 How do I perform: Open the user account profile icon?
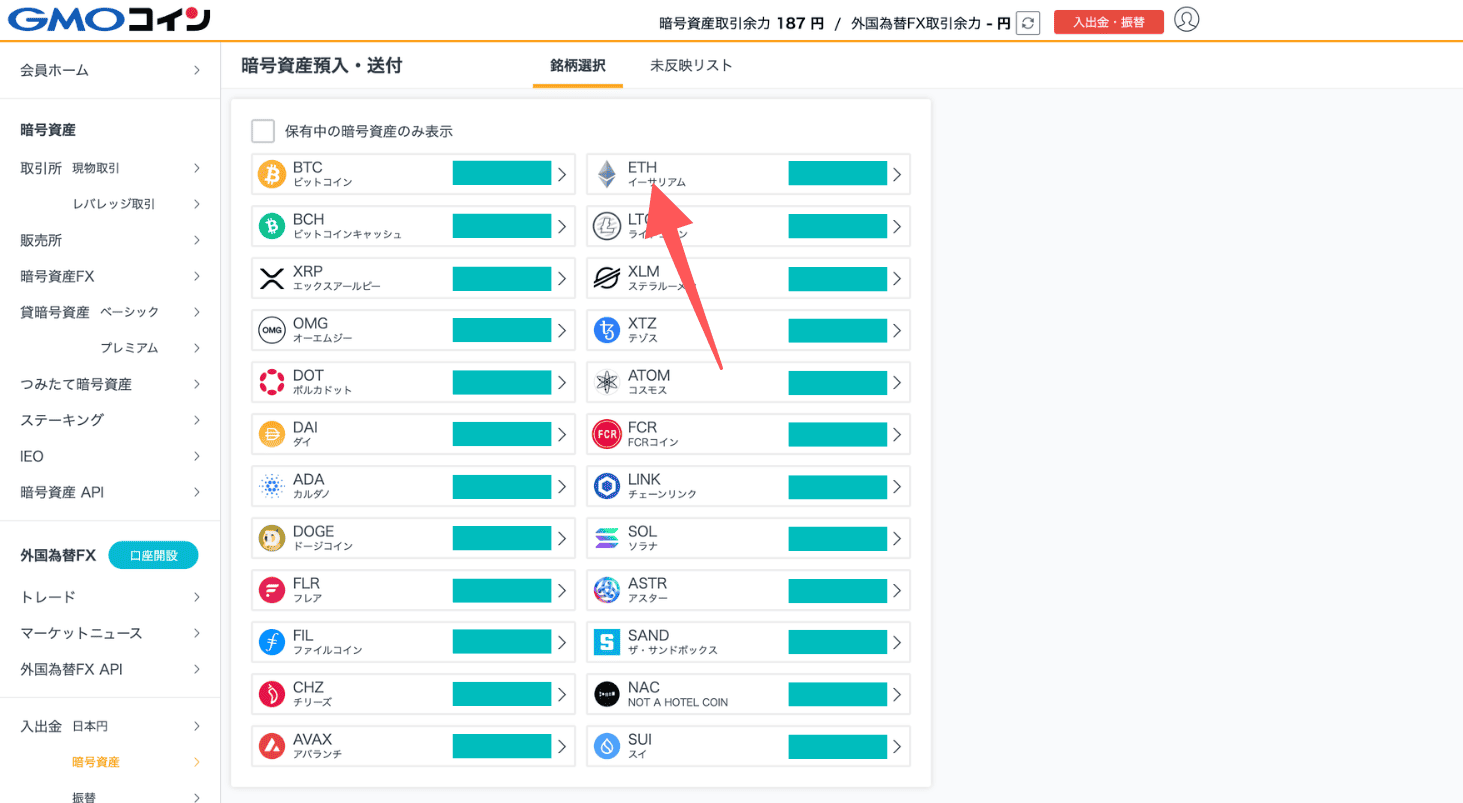(1186, 20)
